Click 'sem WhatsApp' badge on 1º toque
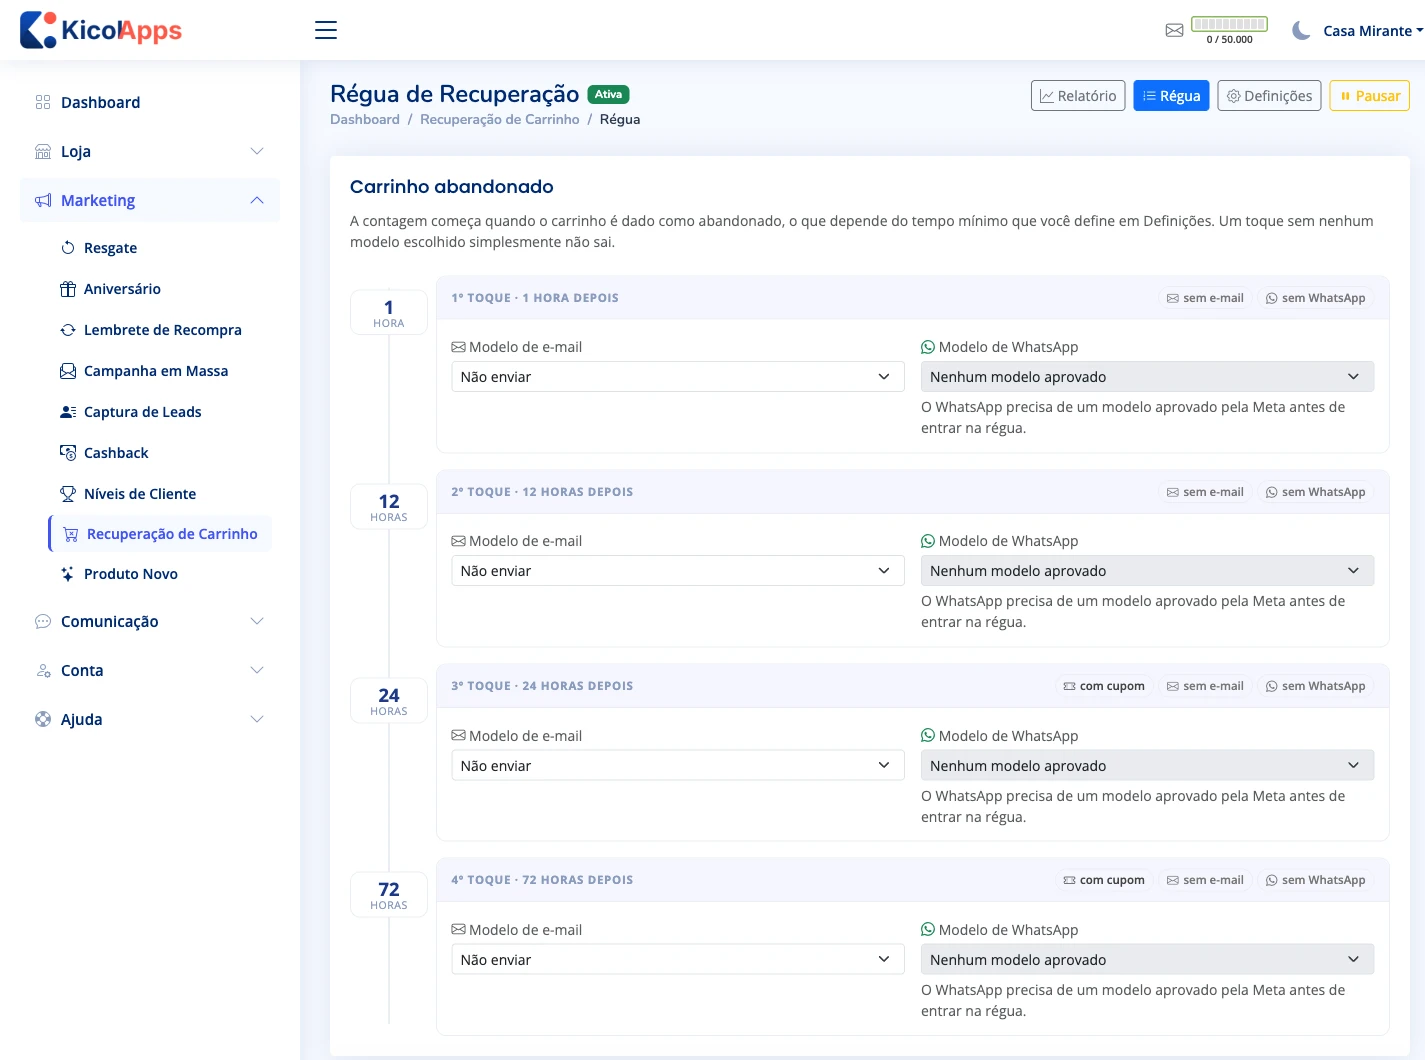The image size is (1425, 1060). click(1315, 298)
